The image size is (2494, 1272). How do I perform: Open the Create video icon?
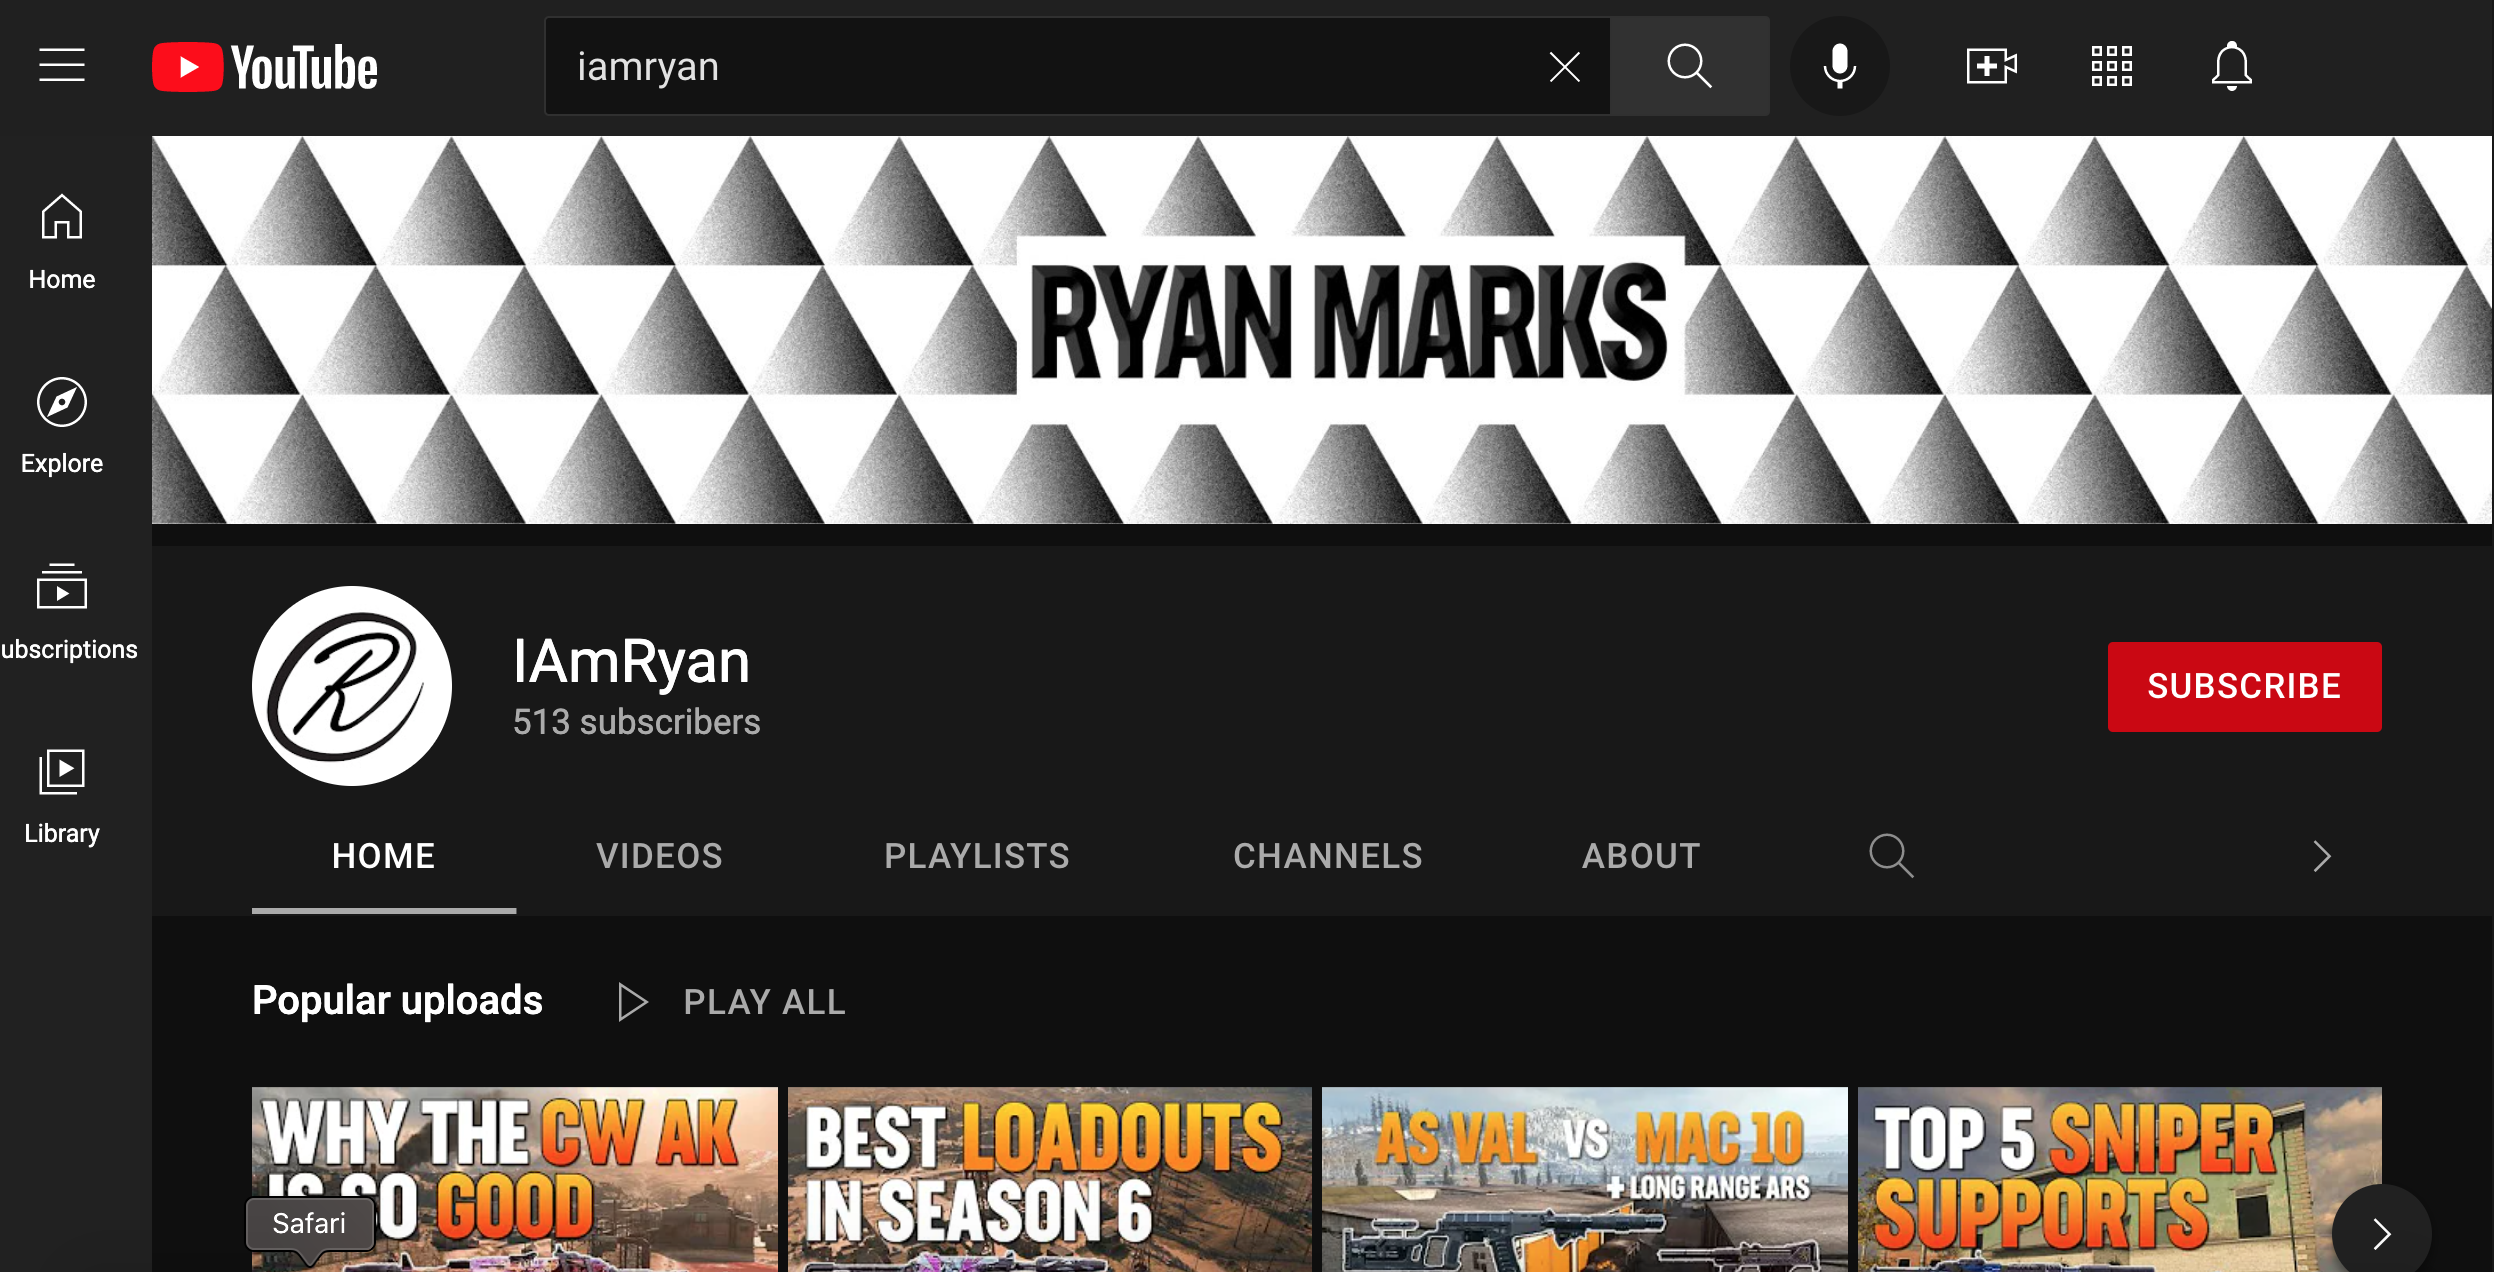click(x=1991, y=67)
